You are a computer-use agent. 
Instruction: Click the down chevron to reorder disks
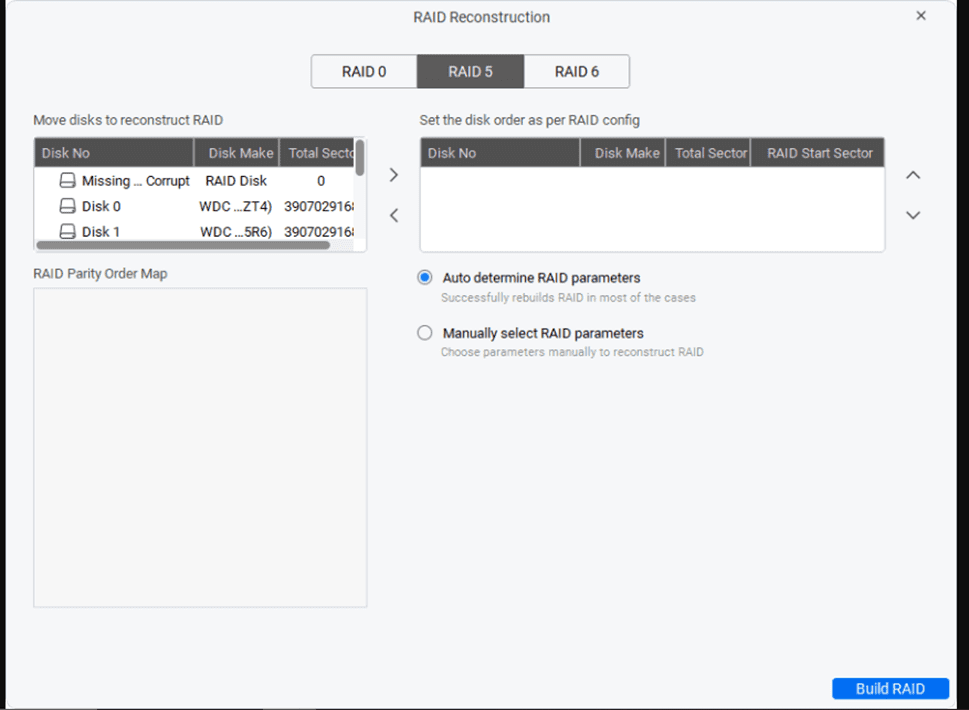tap(912, 214)
